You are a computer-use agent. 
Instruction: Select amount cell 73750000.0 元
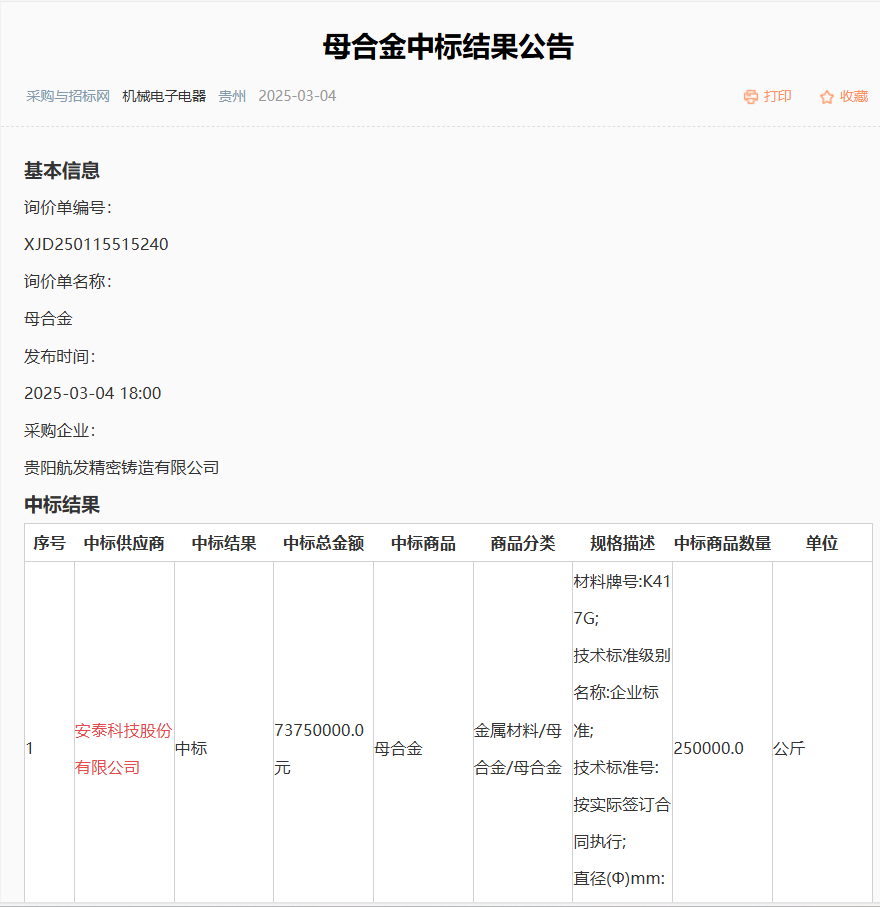(319, 749)
